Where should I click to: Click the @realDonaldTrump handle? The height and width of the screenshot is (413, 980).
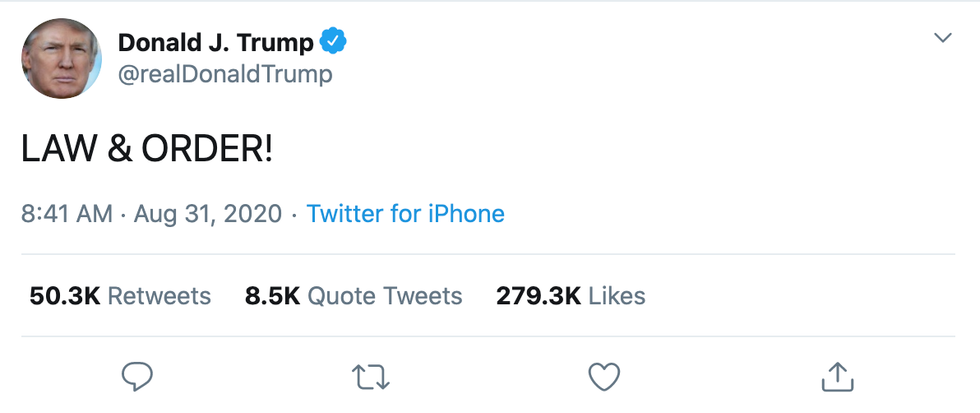(x=225, y=74)
